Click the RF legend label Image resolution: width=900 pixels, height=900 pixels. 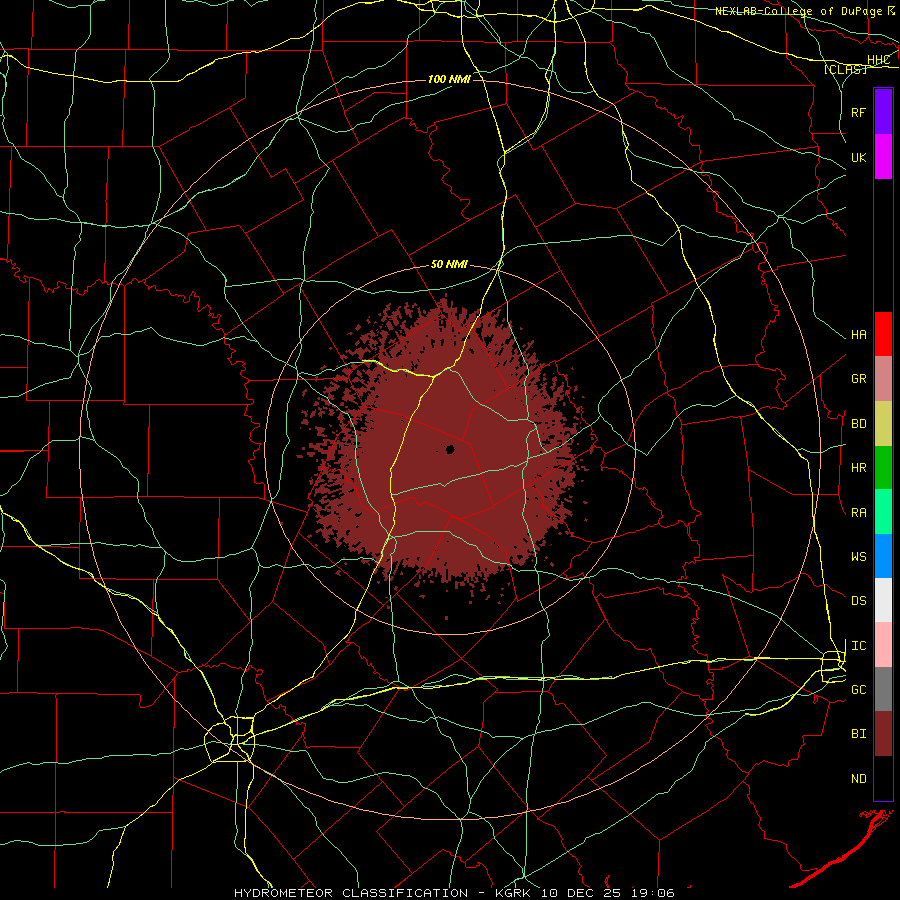click(x=859, y=112)
